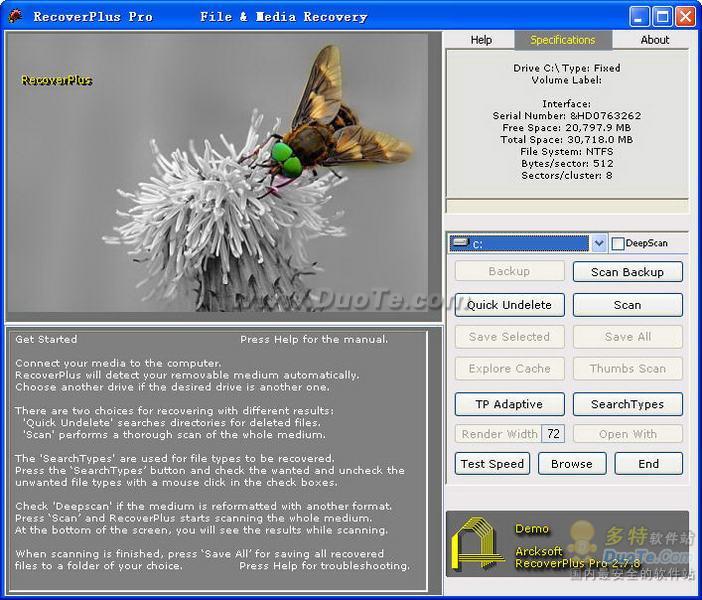Open the Help tab
Image resolution: width=702 pixels, height=600 pixels.
point(481,40)
